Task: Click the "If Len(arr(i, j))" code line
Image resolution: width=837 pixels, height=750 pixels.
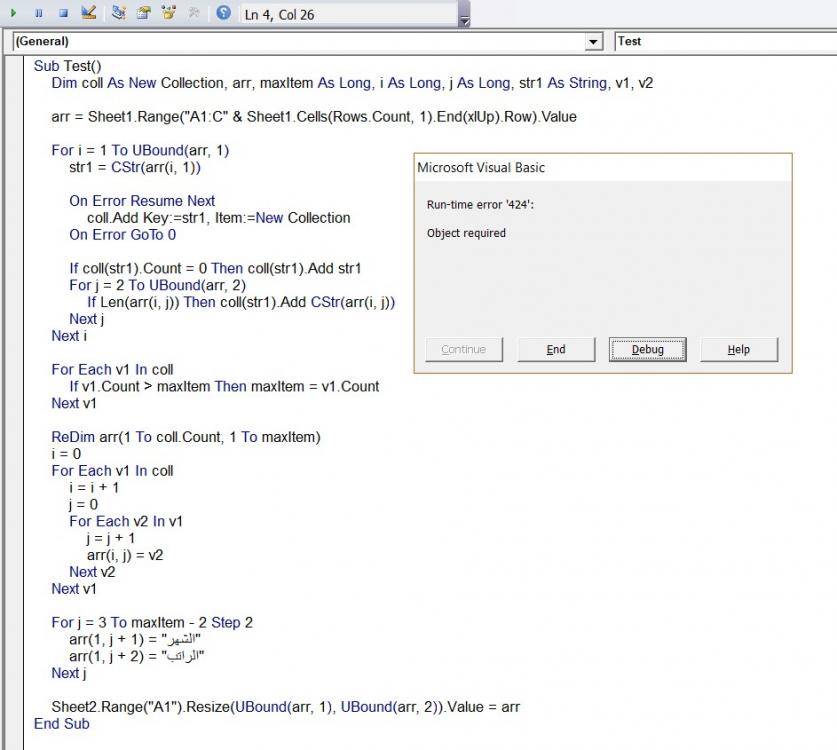Action: click(241, 303)
